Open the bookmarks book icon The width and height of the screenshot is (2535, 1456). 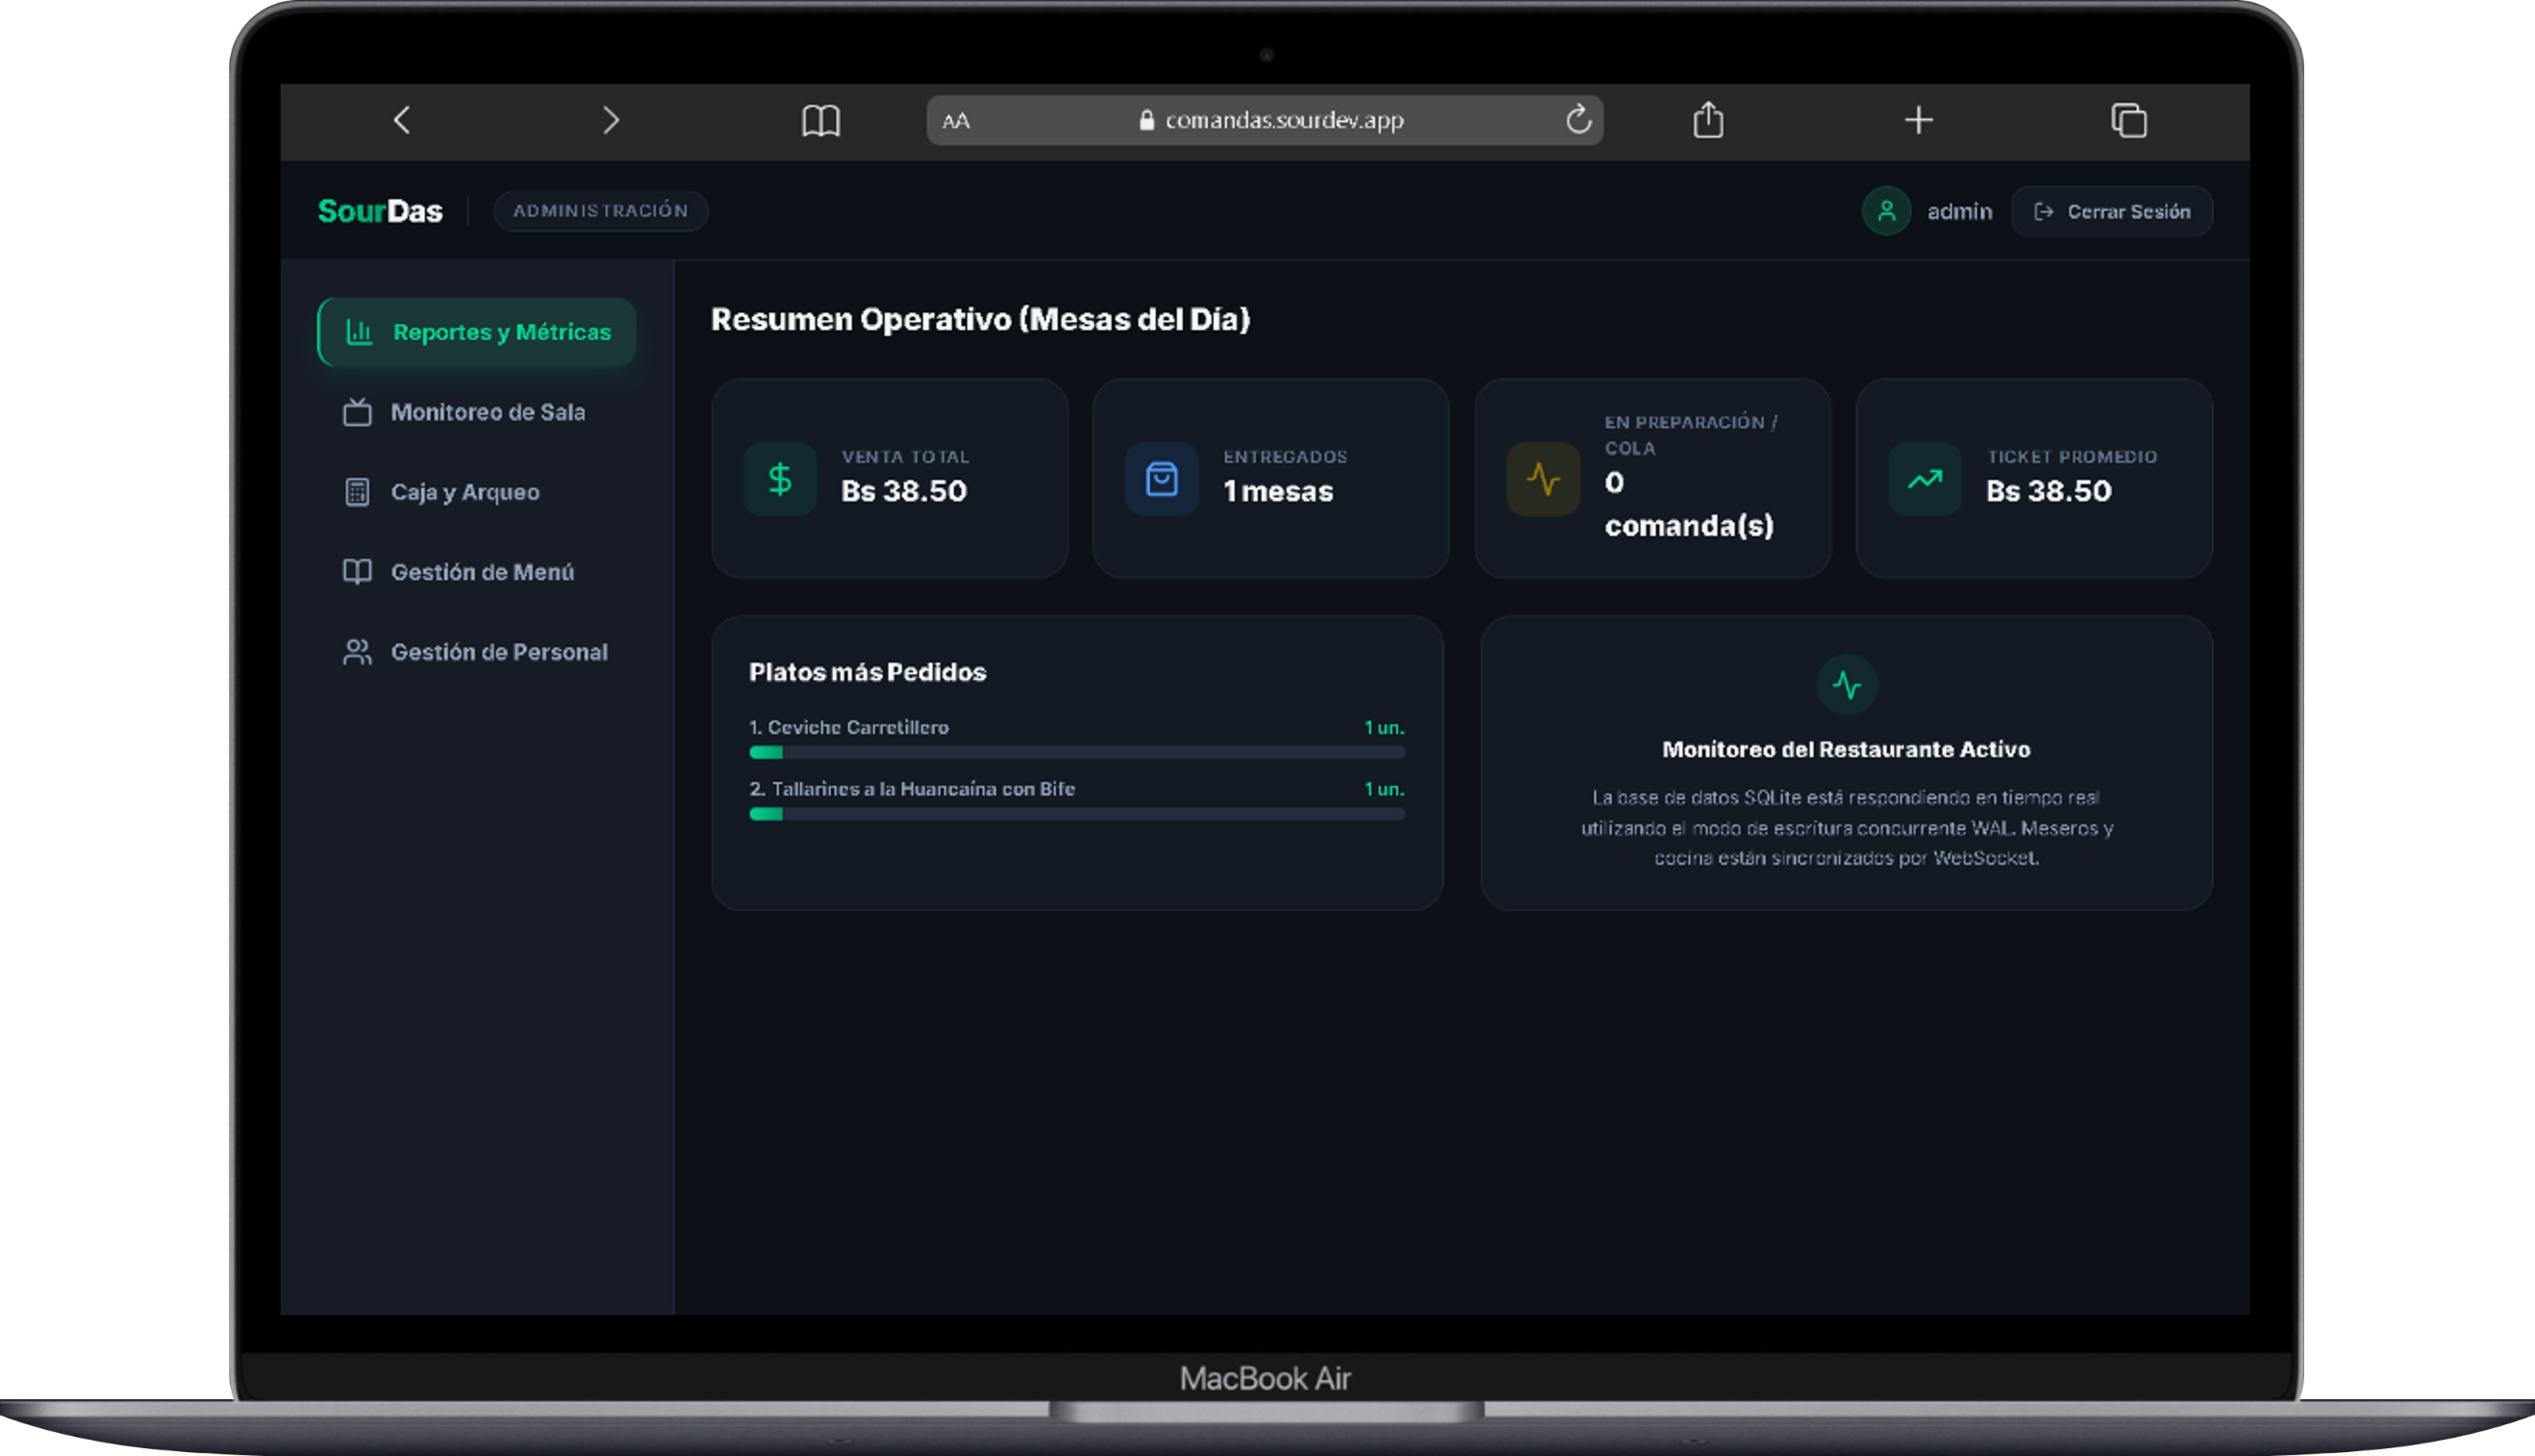821,120
